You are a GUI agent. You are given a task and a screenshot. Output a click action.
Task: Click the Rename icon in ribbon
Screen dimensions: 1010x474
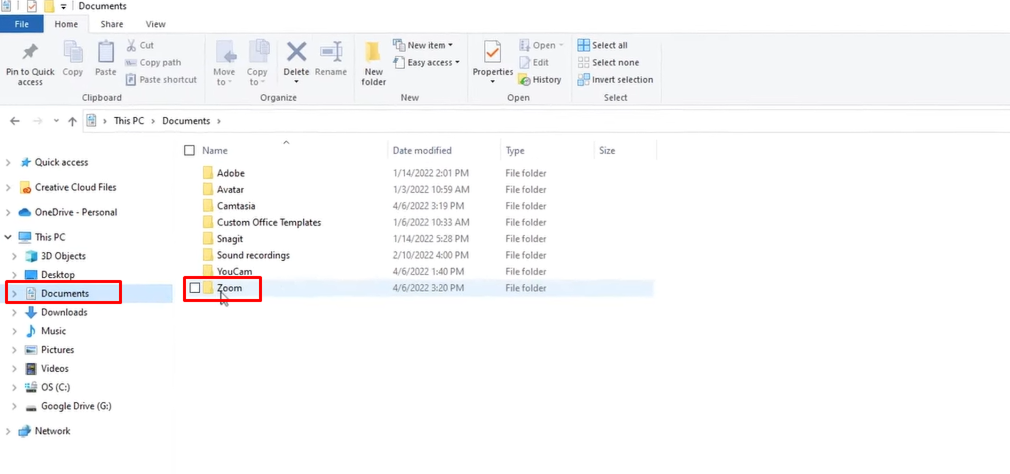[331, 54]
